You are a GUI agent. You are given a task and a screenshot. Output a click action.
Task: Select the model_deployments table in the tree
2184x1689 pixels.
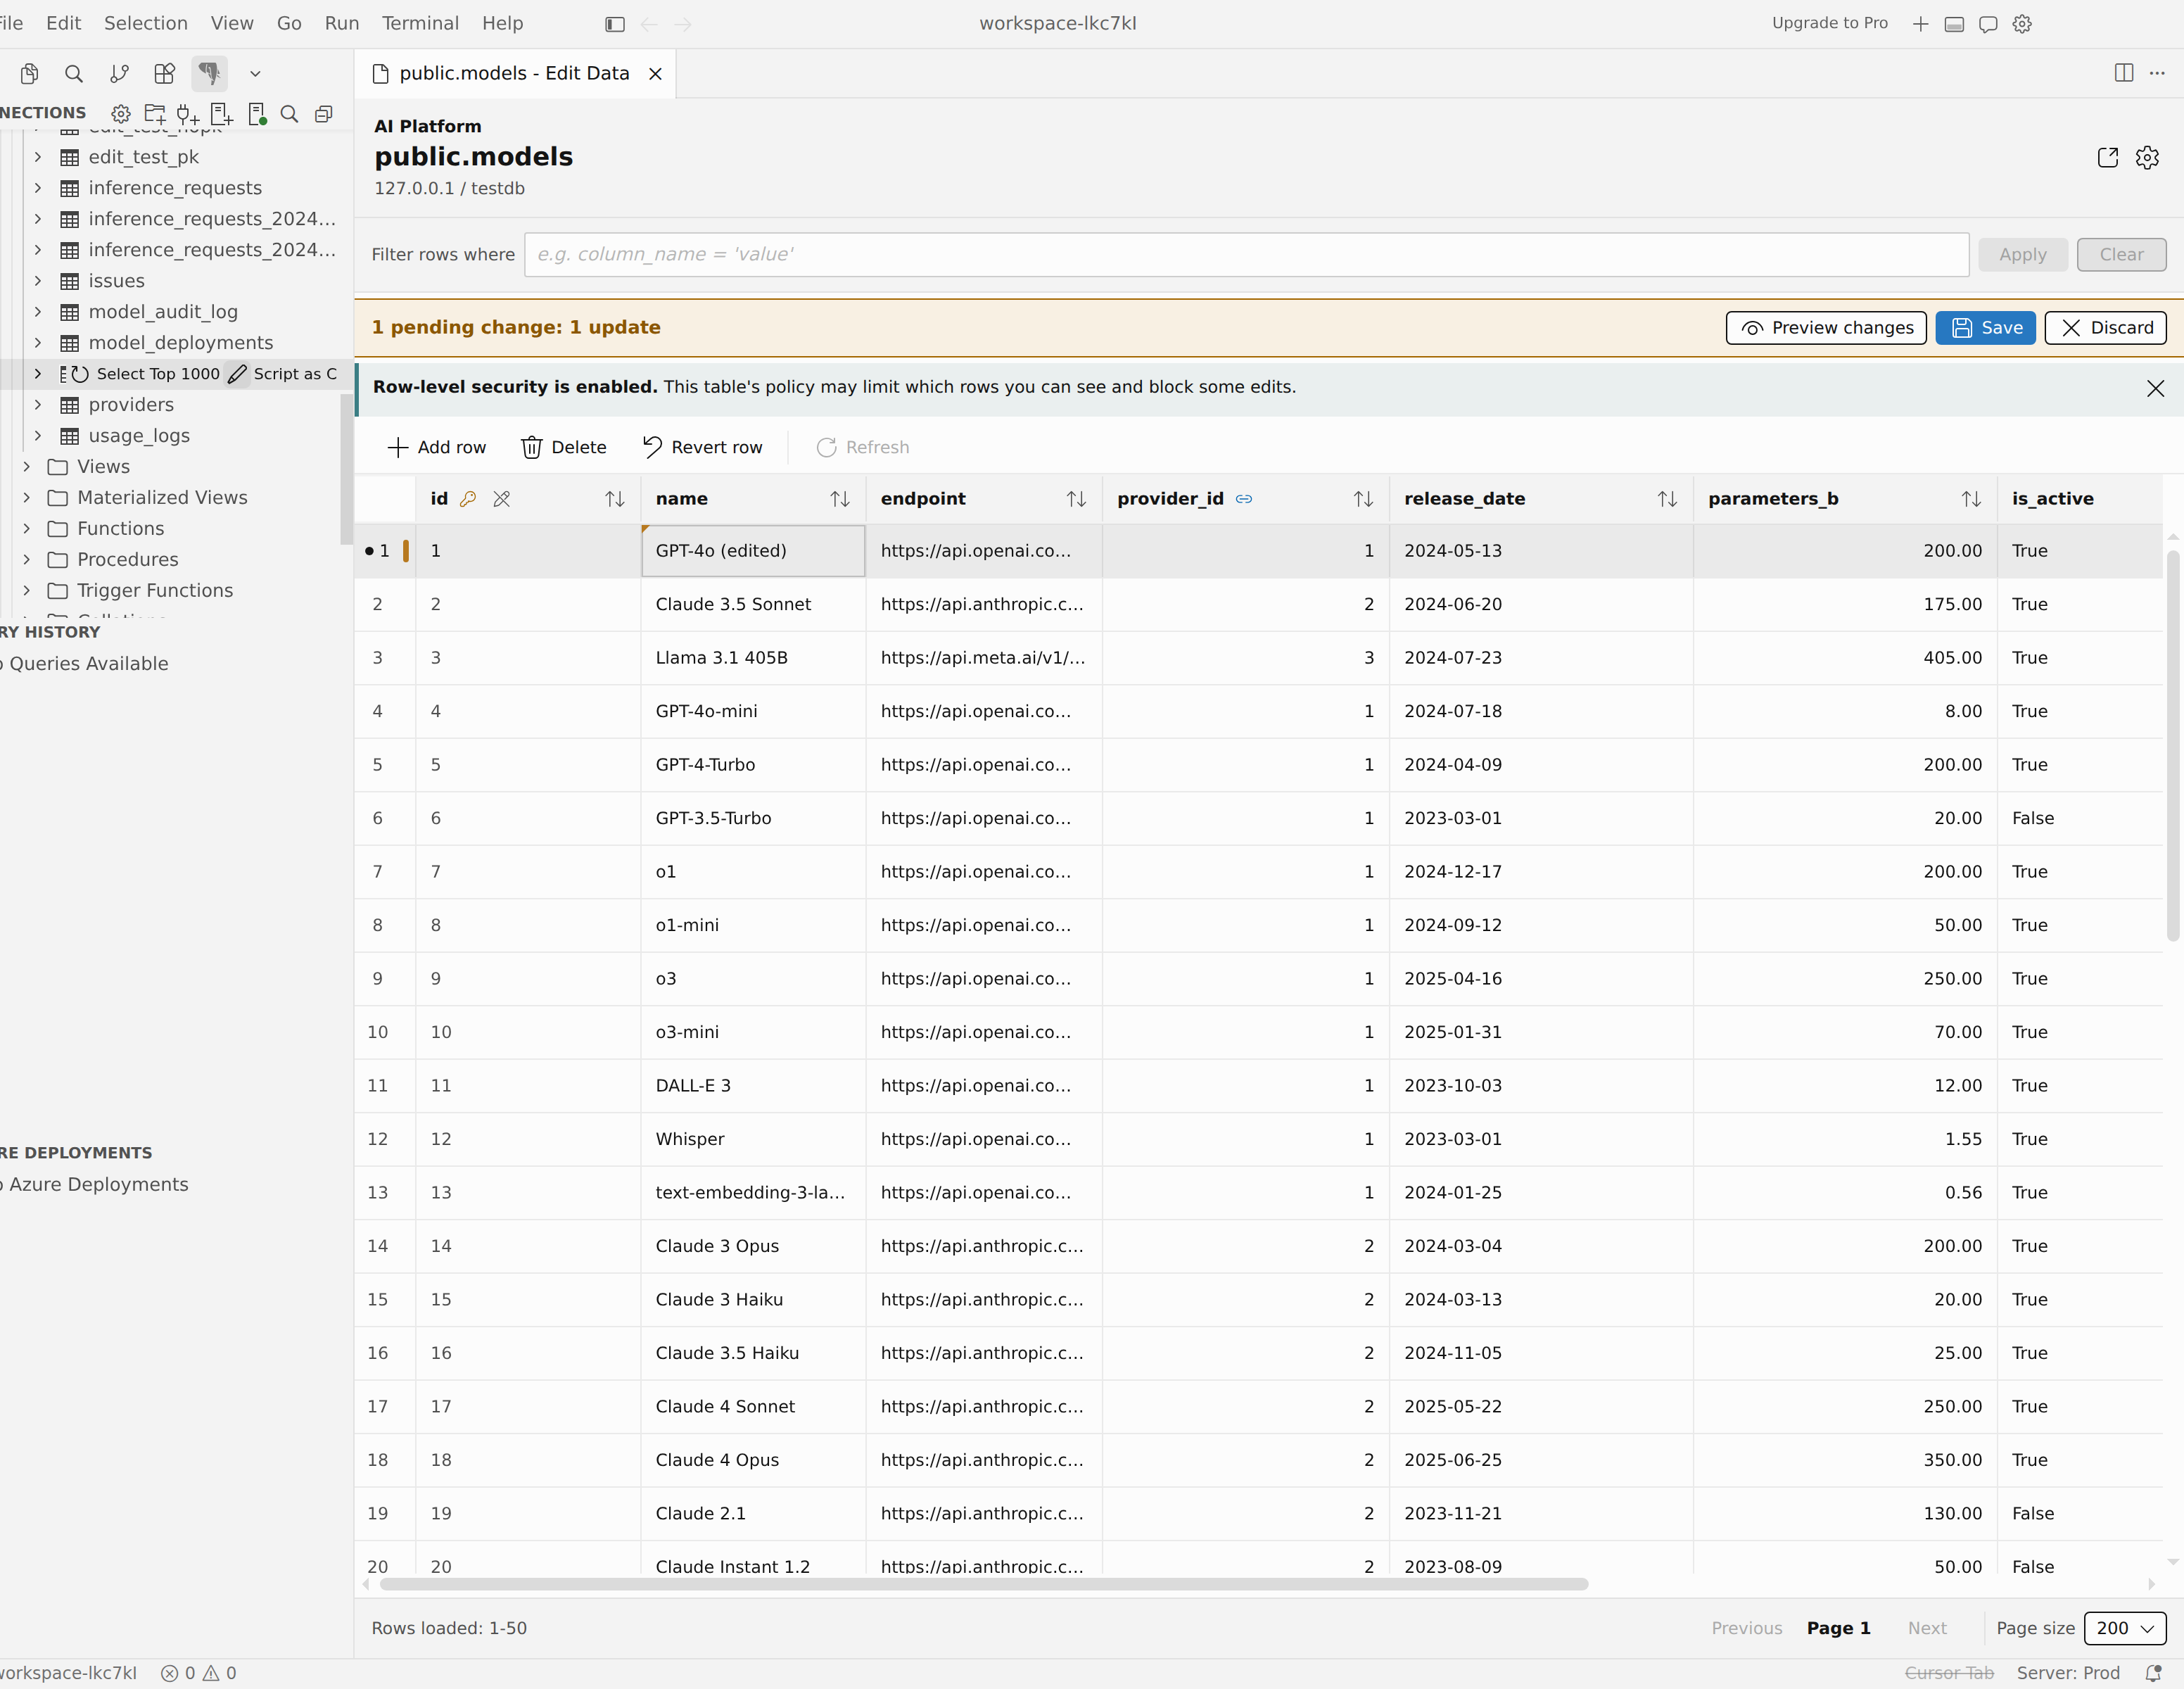click(180, 343)
